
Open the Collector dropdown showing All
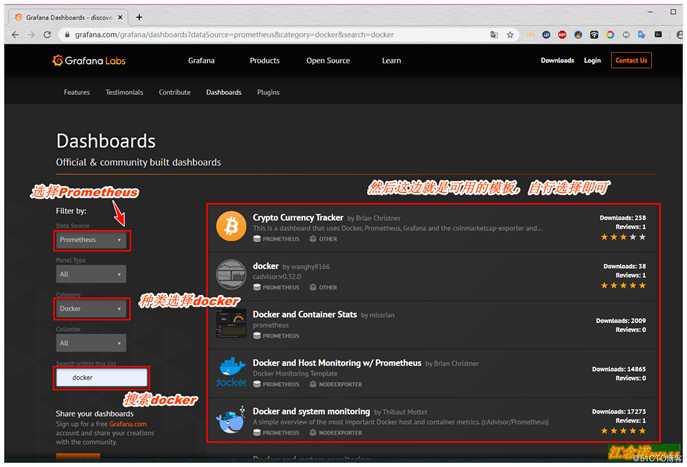click(91, 343)
